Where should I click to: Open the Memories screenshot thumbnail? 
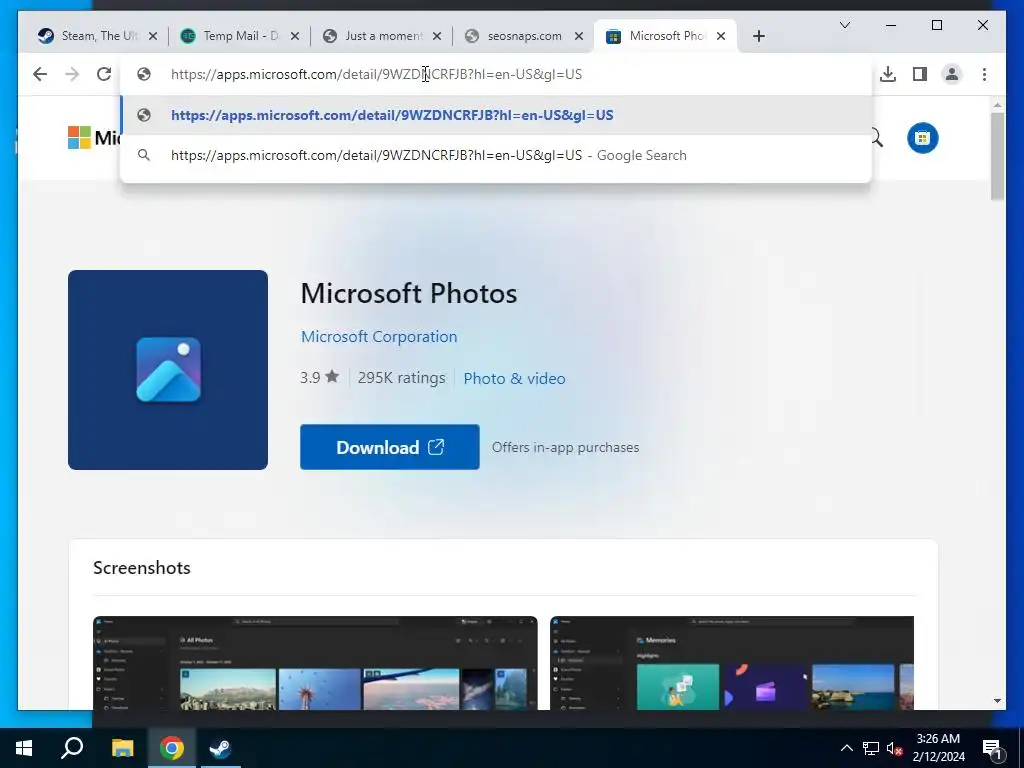pyautogui.click(x=732, y=663)
